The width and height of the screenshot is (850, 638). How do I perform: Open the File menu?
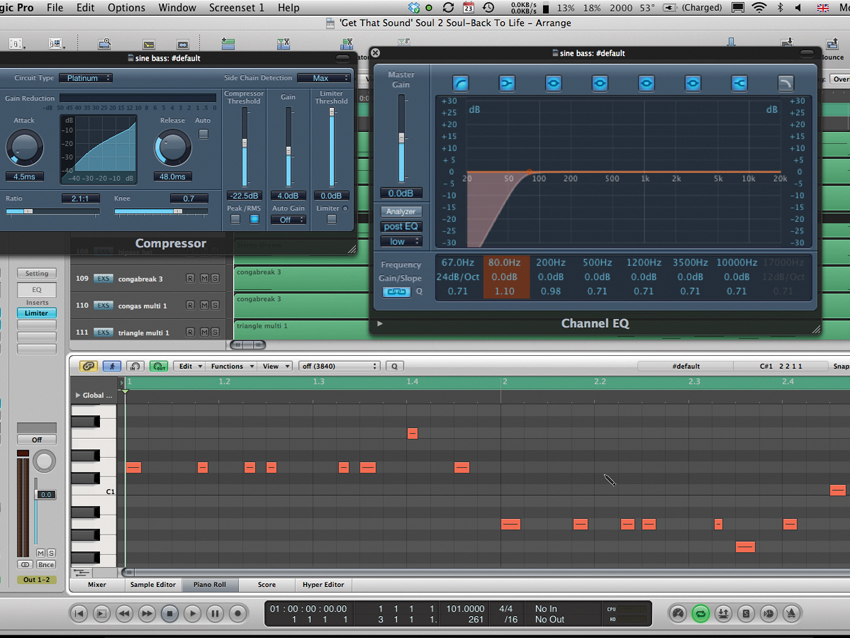(x=55, y=8)
